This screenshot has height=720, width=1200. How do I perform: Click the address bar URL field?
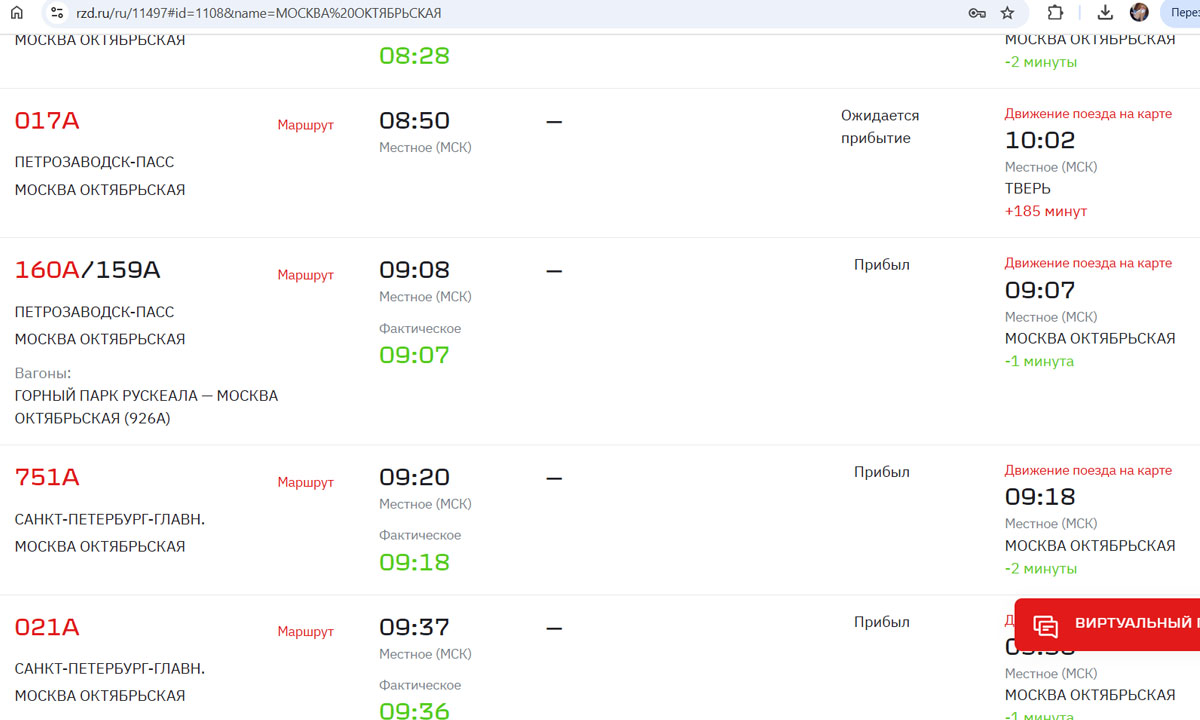pyautogui.click(x=500, y=13)
